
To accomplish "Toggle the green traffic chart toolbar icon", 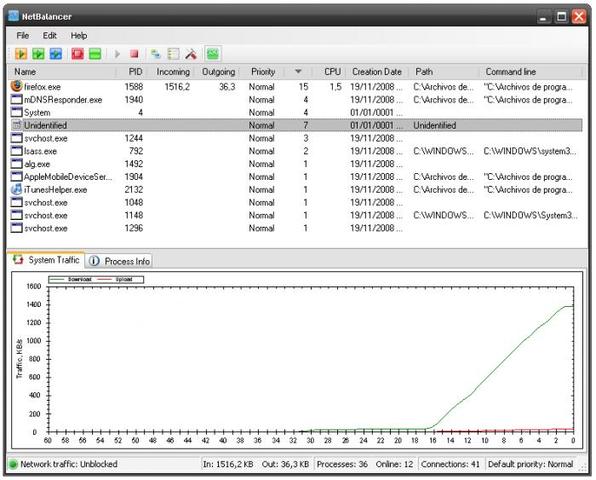I will coord(213,54).
